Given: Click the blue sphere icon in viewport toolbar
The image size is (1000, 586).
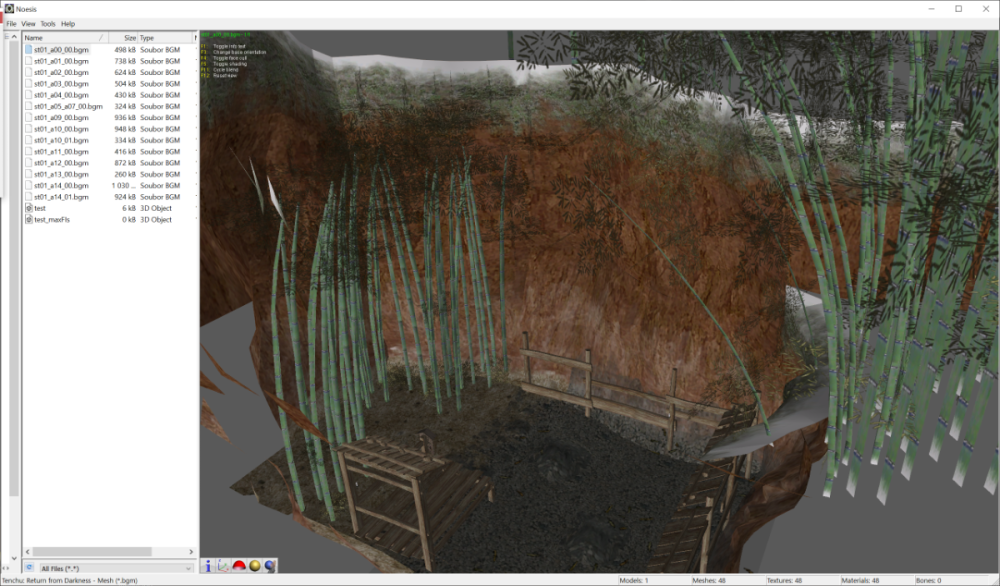Looking at the screenshot, I should [x=270, y=566].
